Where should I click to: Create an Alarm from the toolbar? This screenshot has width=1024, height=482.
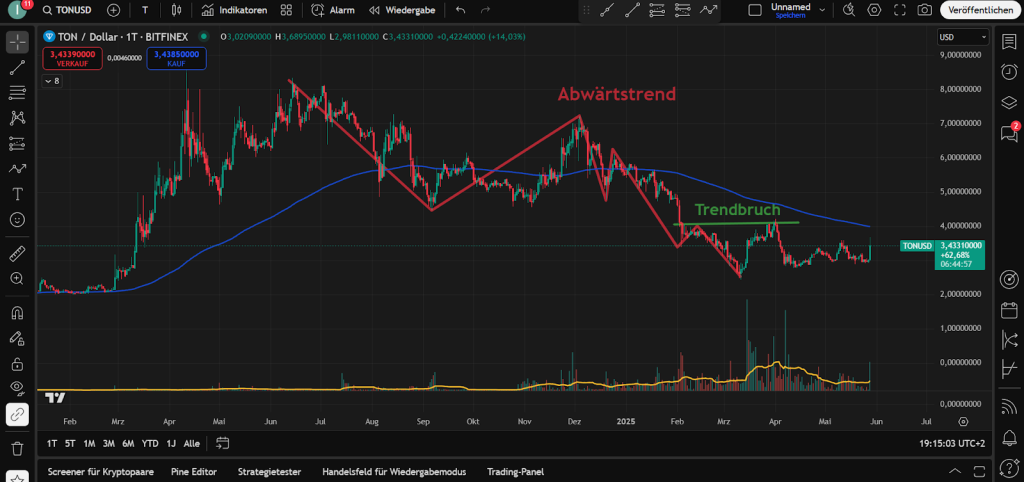(333, 10)
